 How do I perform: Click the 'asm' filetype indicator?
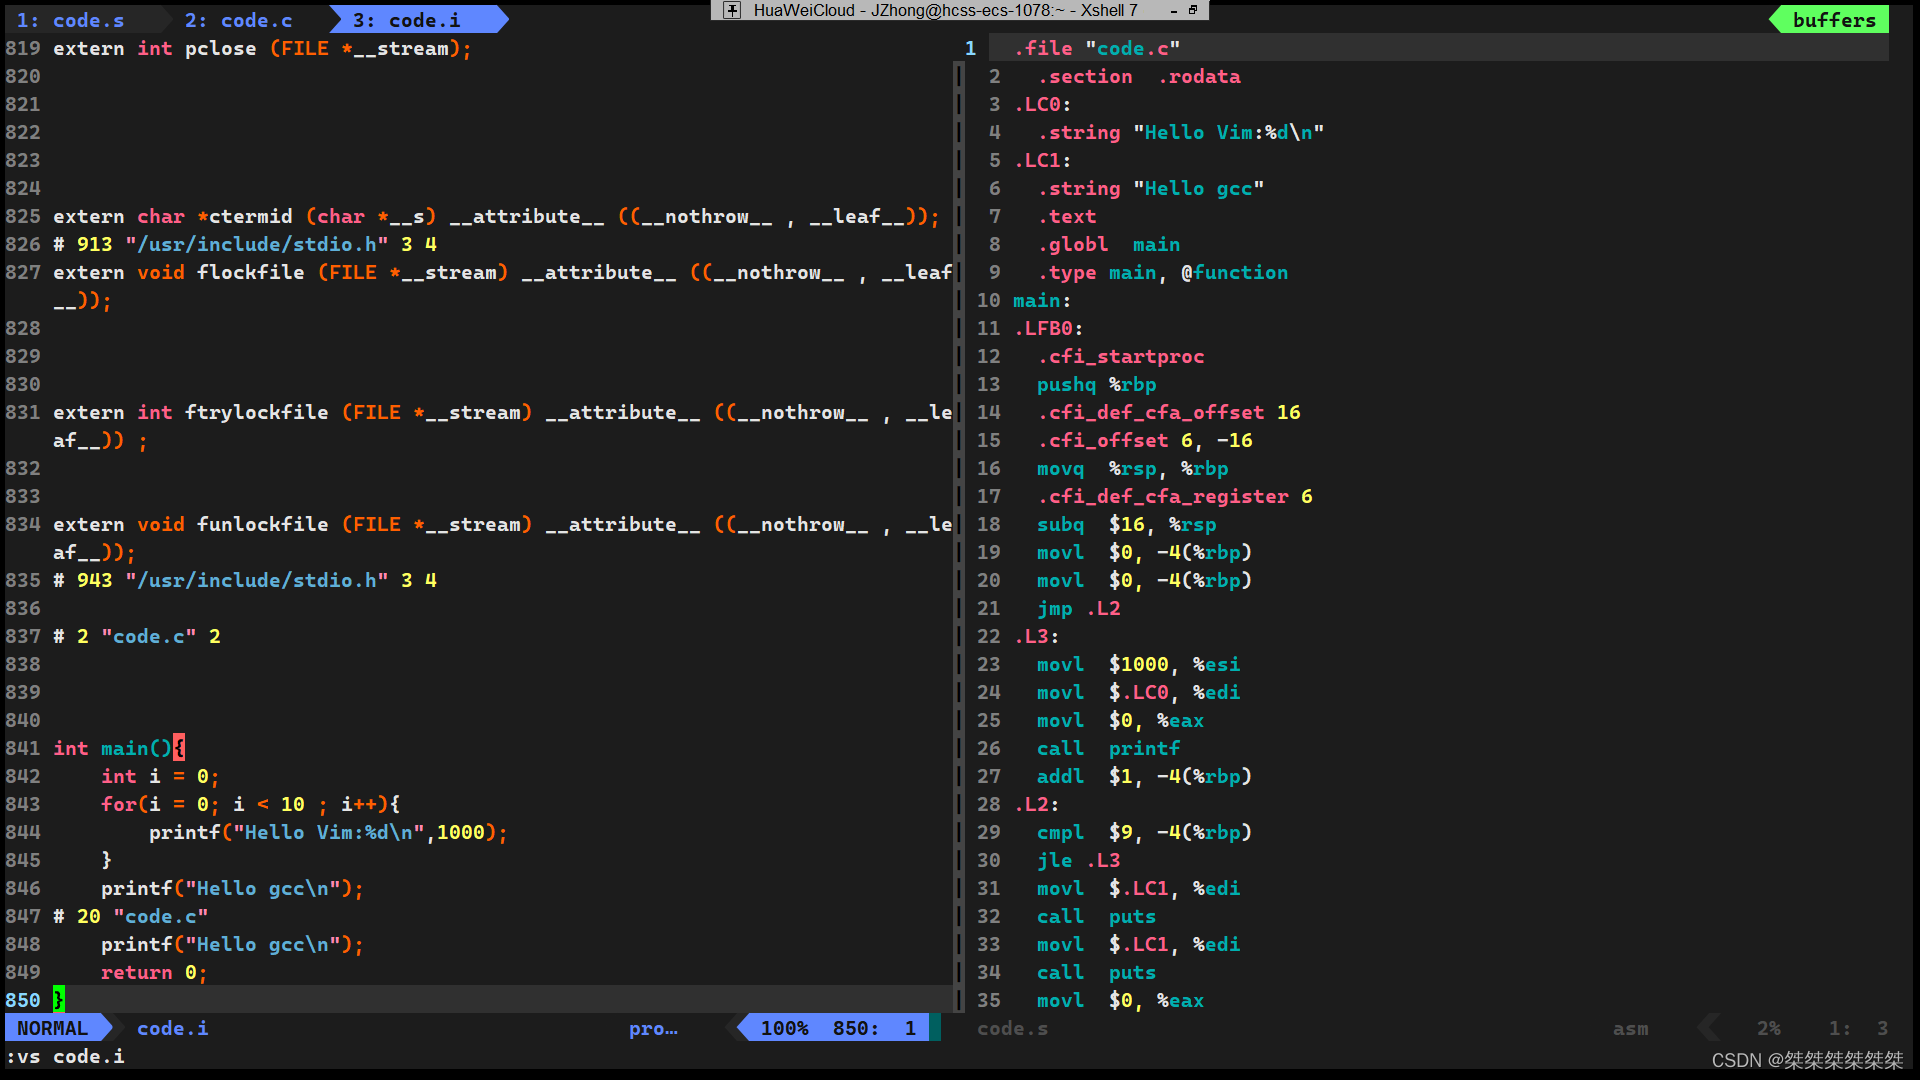pyautogui.click(x=1630, y=1028)
